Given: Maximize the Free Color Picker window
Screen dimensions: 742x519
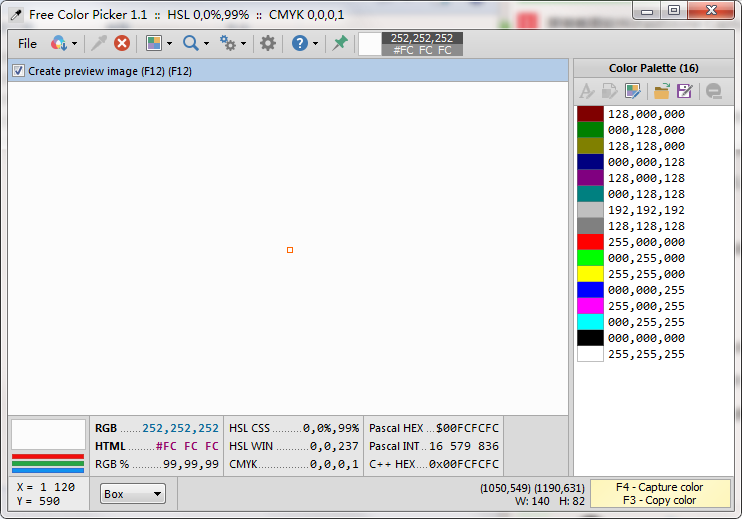Looking at the screenshot, I should 674,10.
